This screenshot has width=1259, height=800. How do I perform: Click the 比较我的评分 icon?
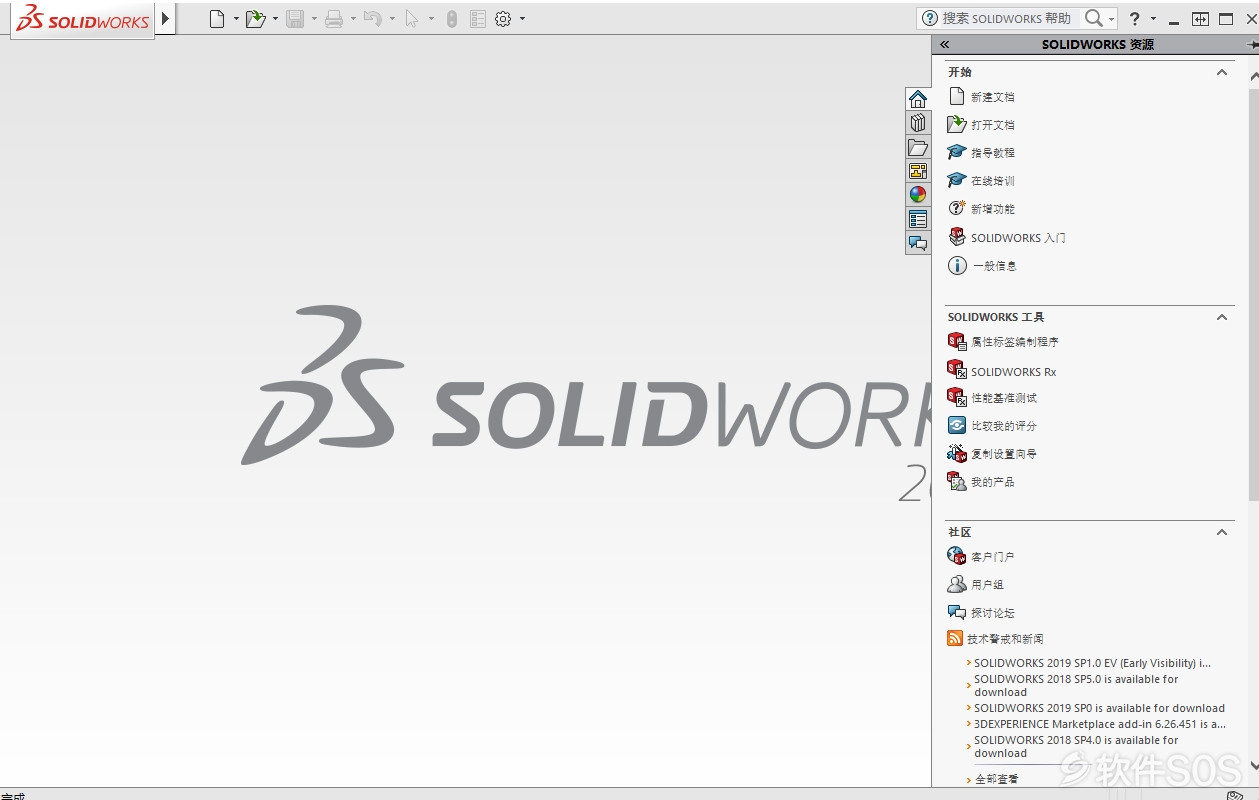tap(957, 426)
